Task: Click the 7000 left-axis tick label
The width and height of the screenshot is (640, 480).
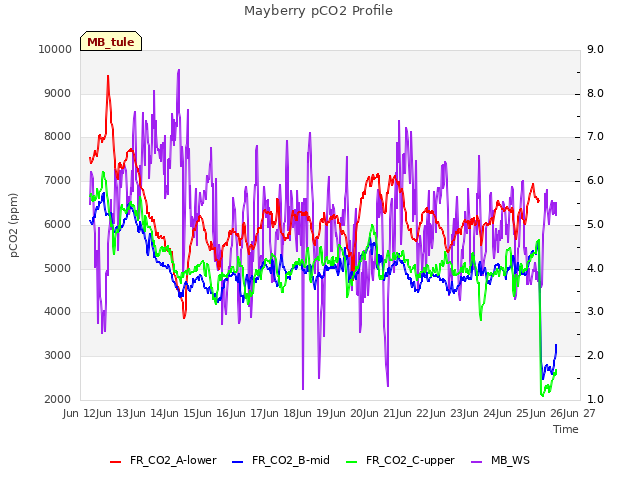Action: point(58,180)
